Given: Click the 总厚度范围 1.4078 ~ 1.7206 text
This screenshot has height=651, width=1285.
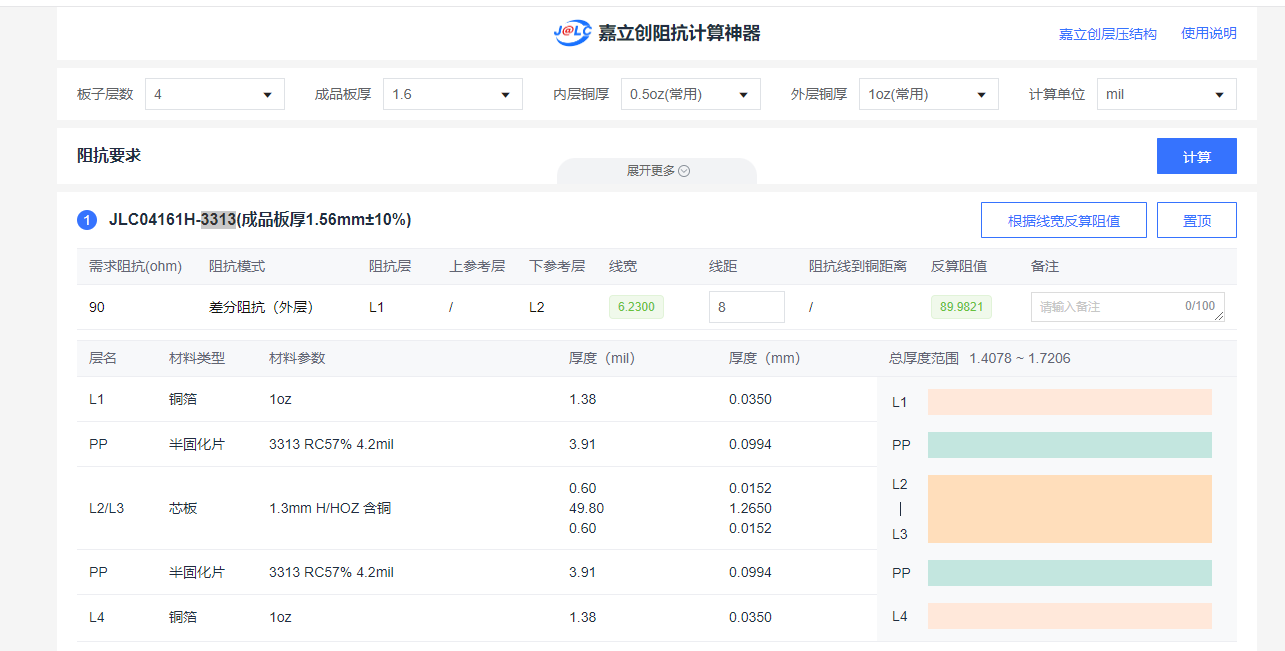Looking at the screenshot, I should 979,358.
